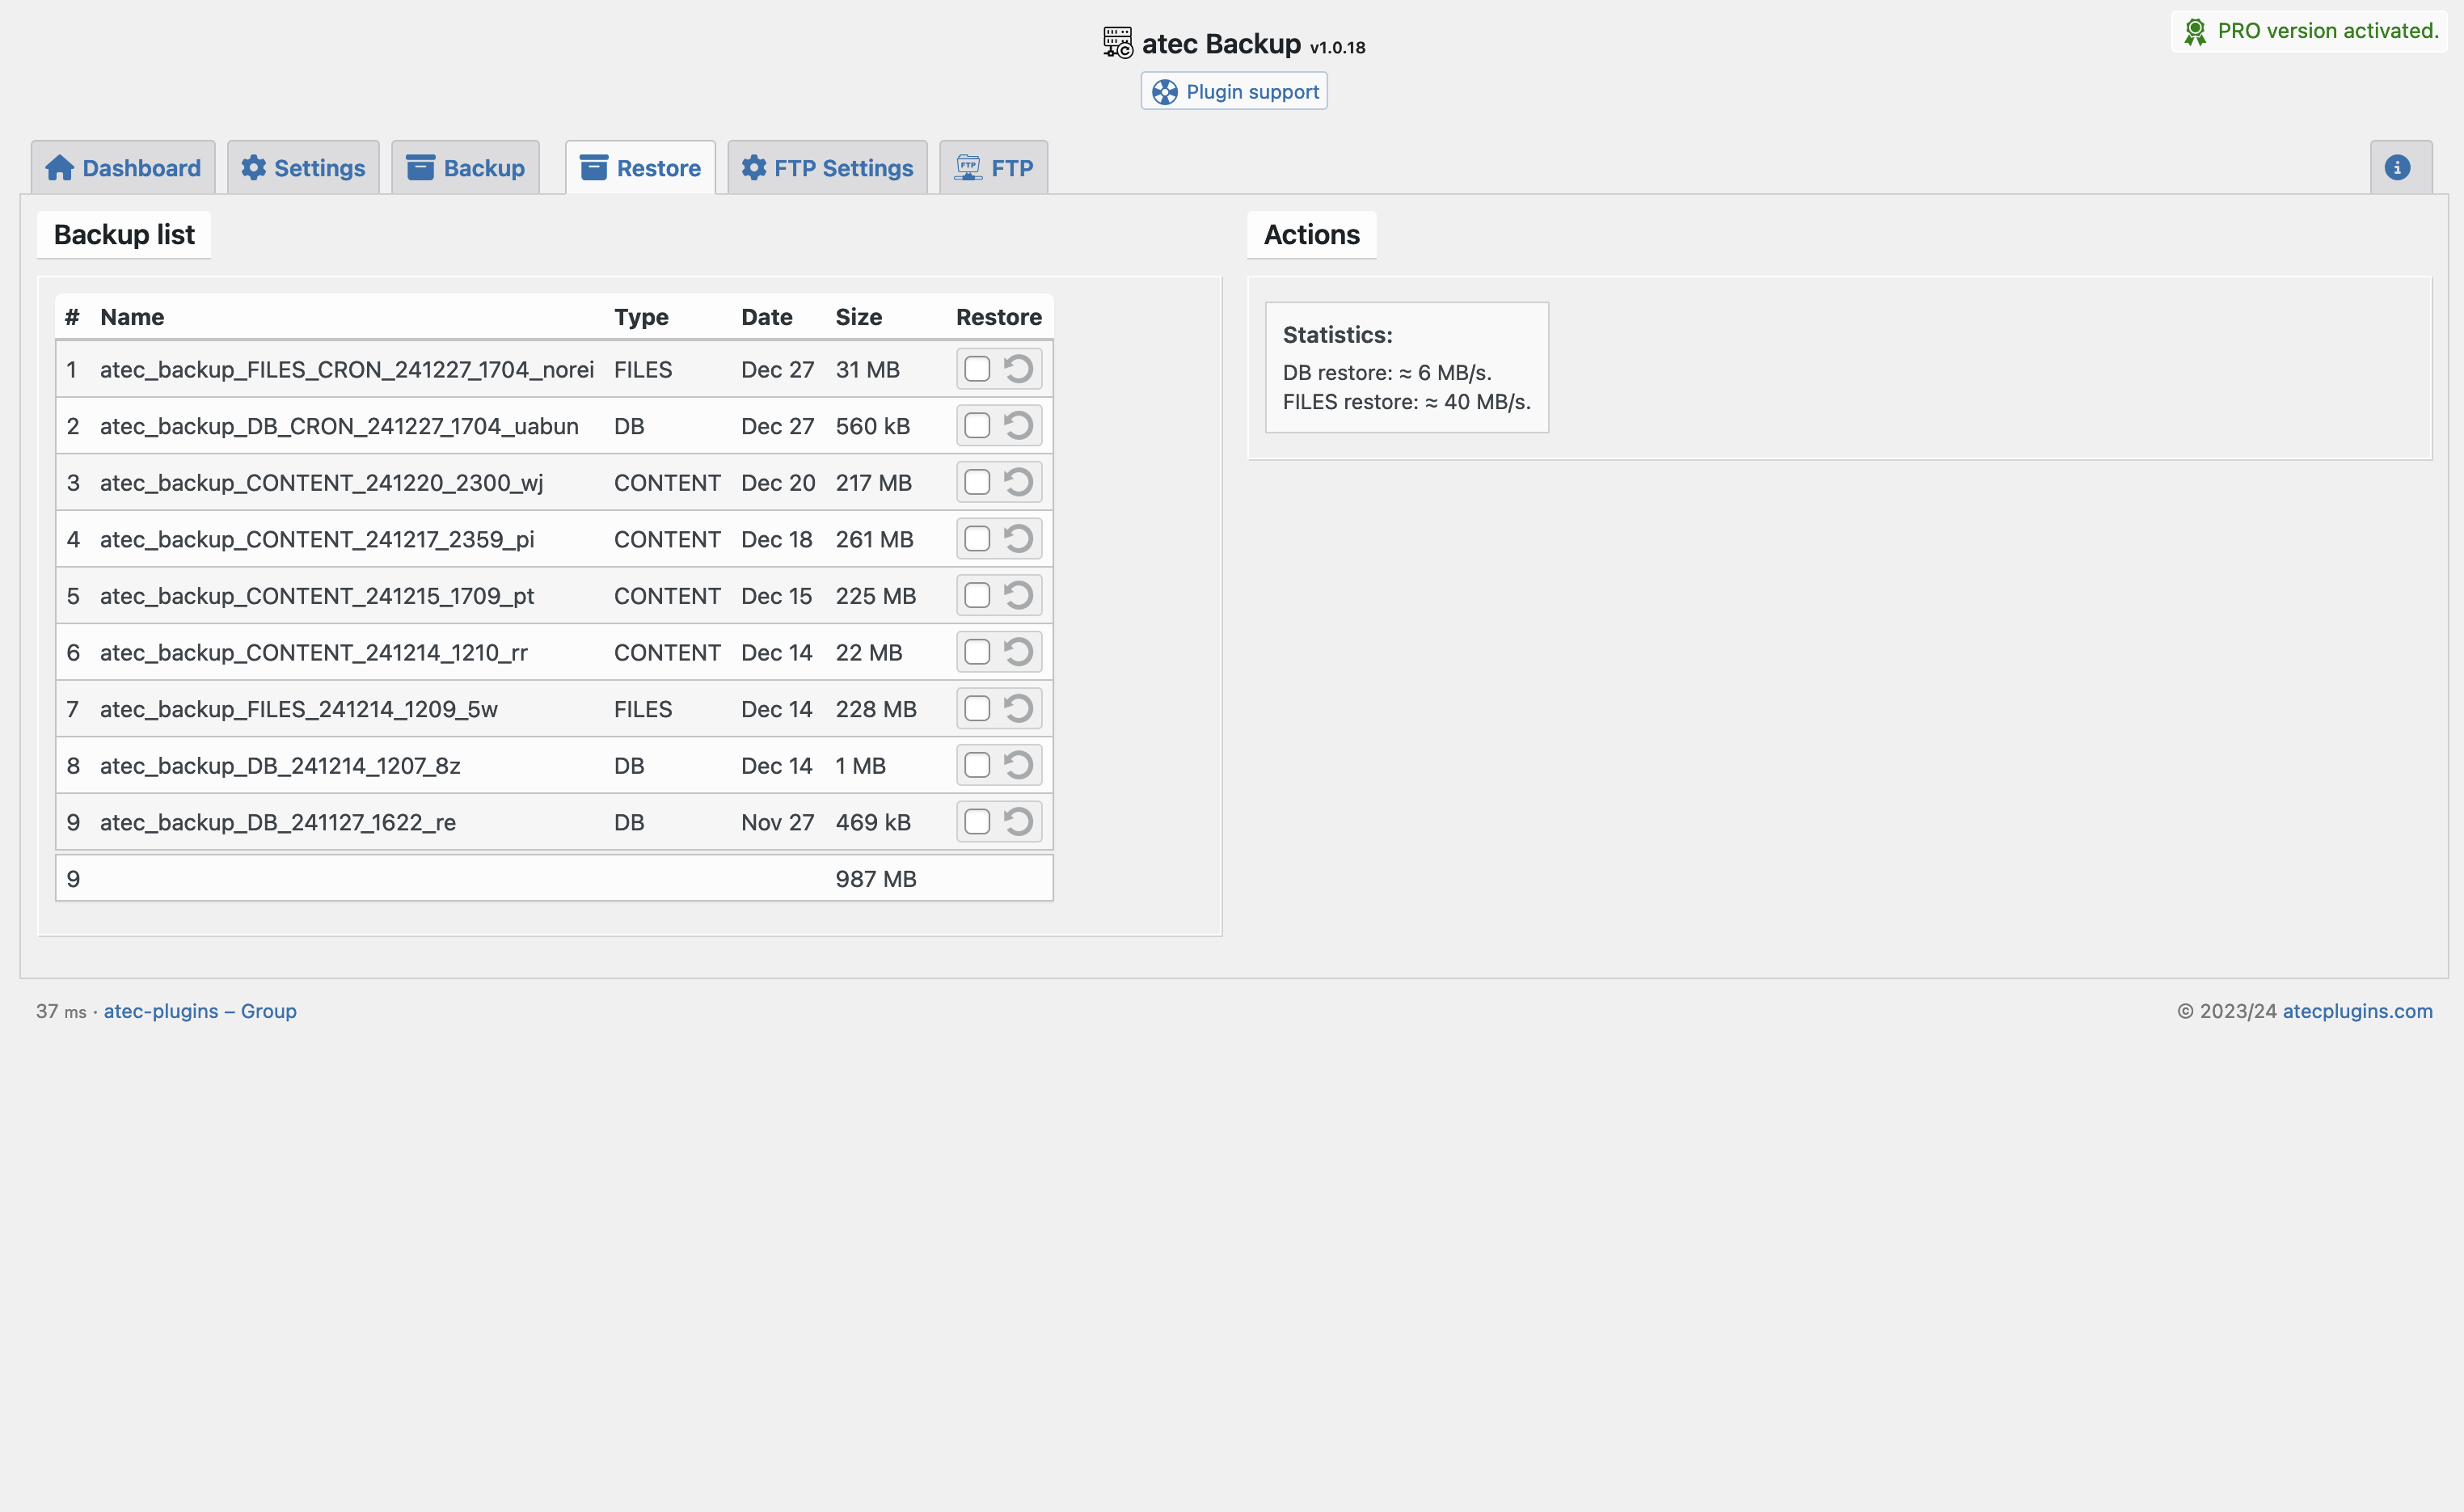Check the box for atec_backup_CONTENT_241217_2359_pi
This screenshot has height=1512, width=2464.
(977, 539)
